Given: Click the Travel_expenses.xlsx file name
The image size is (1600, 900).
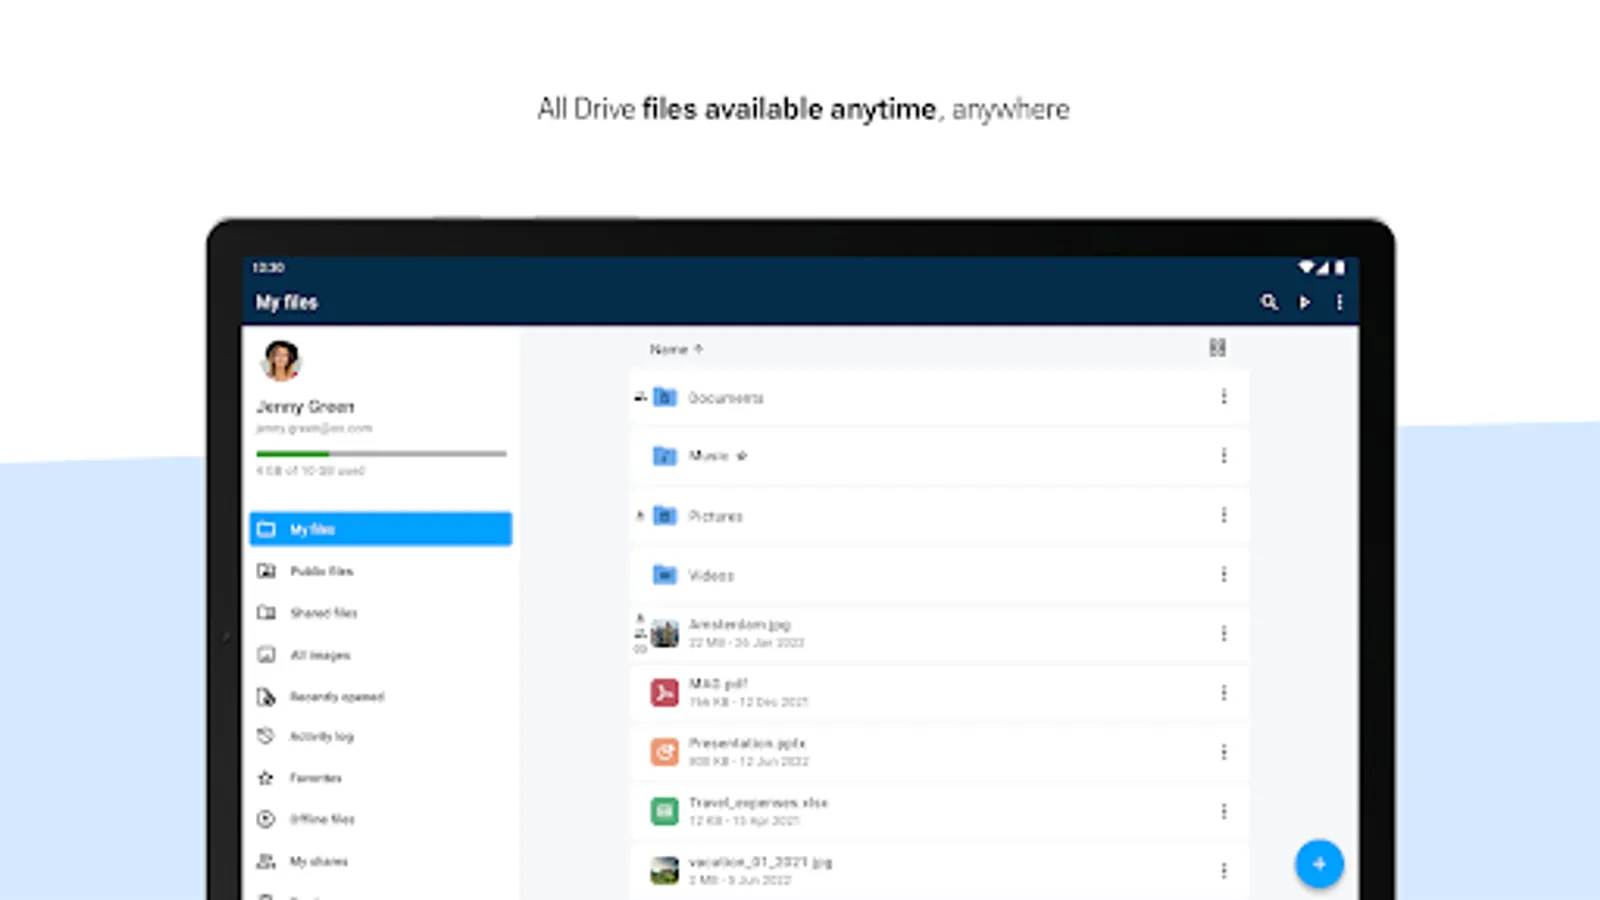Looking at the screenshot, I should [x=759, y=802].
